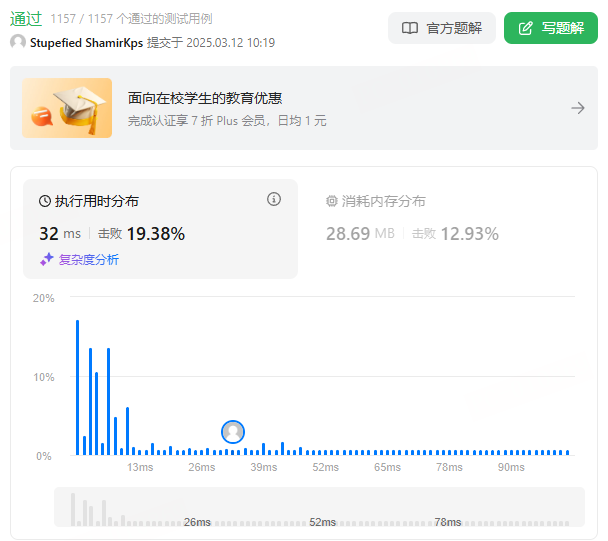This screenshot has width=608, height=541.
Task: Click the 1157 / 1157 test cases text
Action: pos(131,19)
